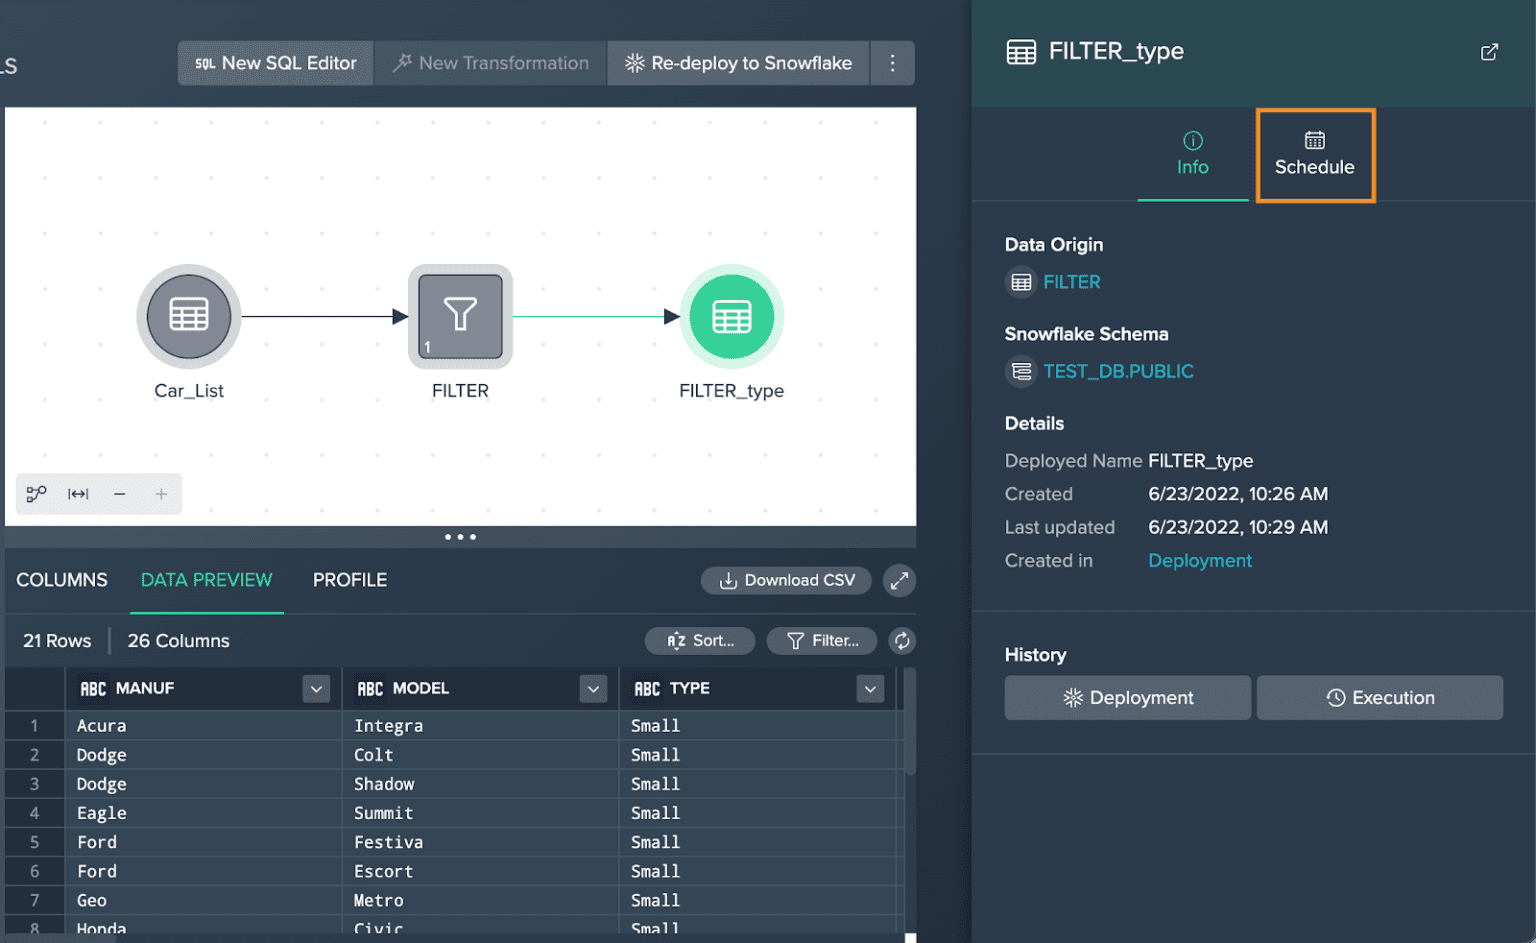Zoom out using the minus control
The image size is (1536, 943).
[x=119, y=493]
